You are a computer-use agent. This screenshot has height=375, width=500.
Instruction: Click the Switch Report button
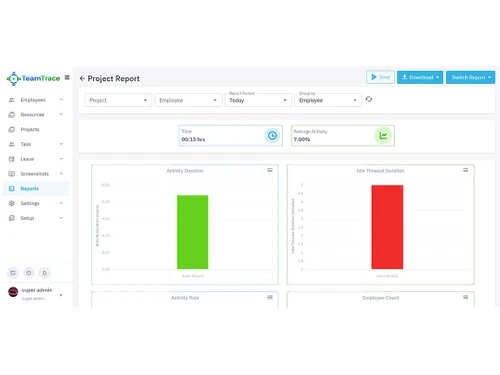pyautogui.click(x=471, y=77)
